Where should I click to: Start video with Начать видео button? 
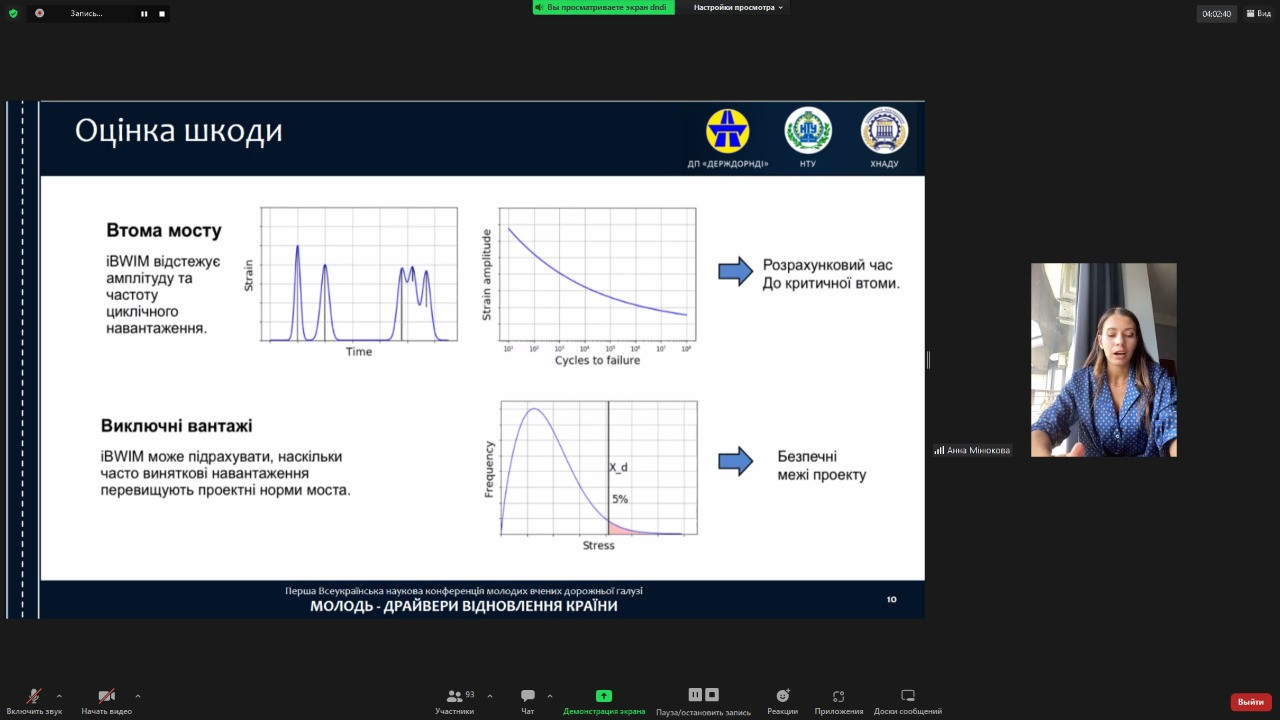click(106, 697)
